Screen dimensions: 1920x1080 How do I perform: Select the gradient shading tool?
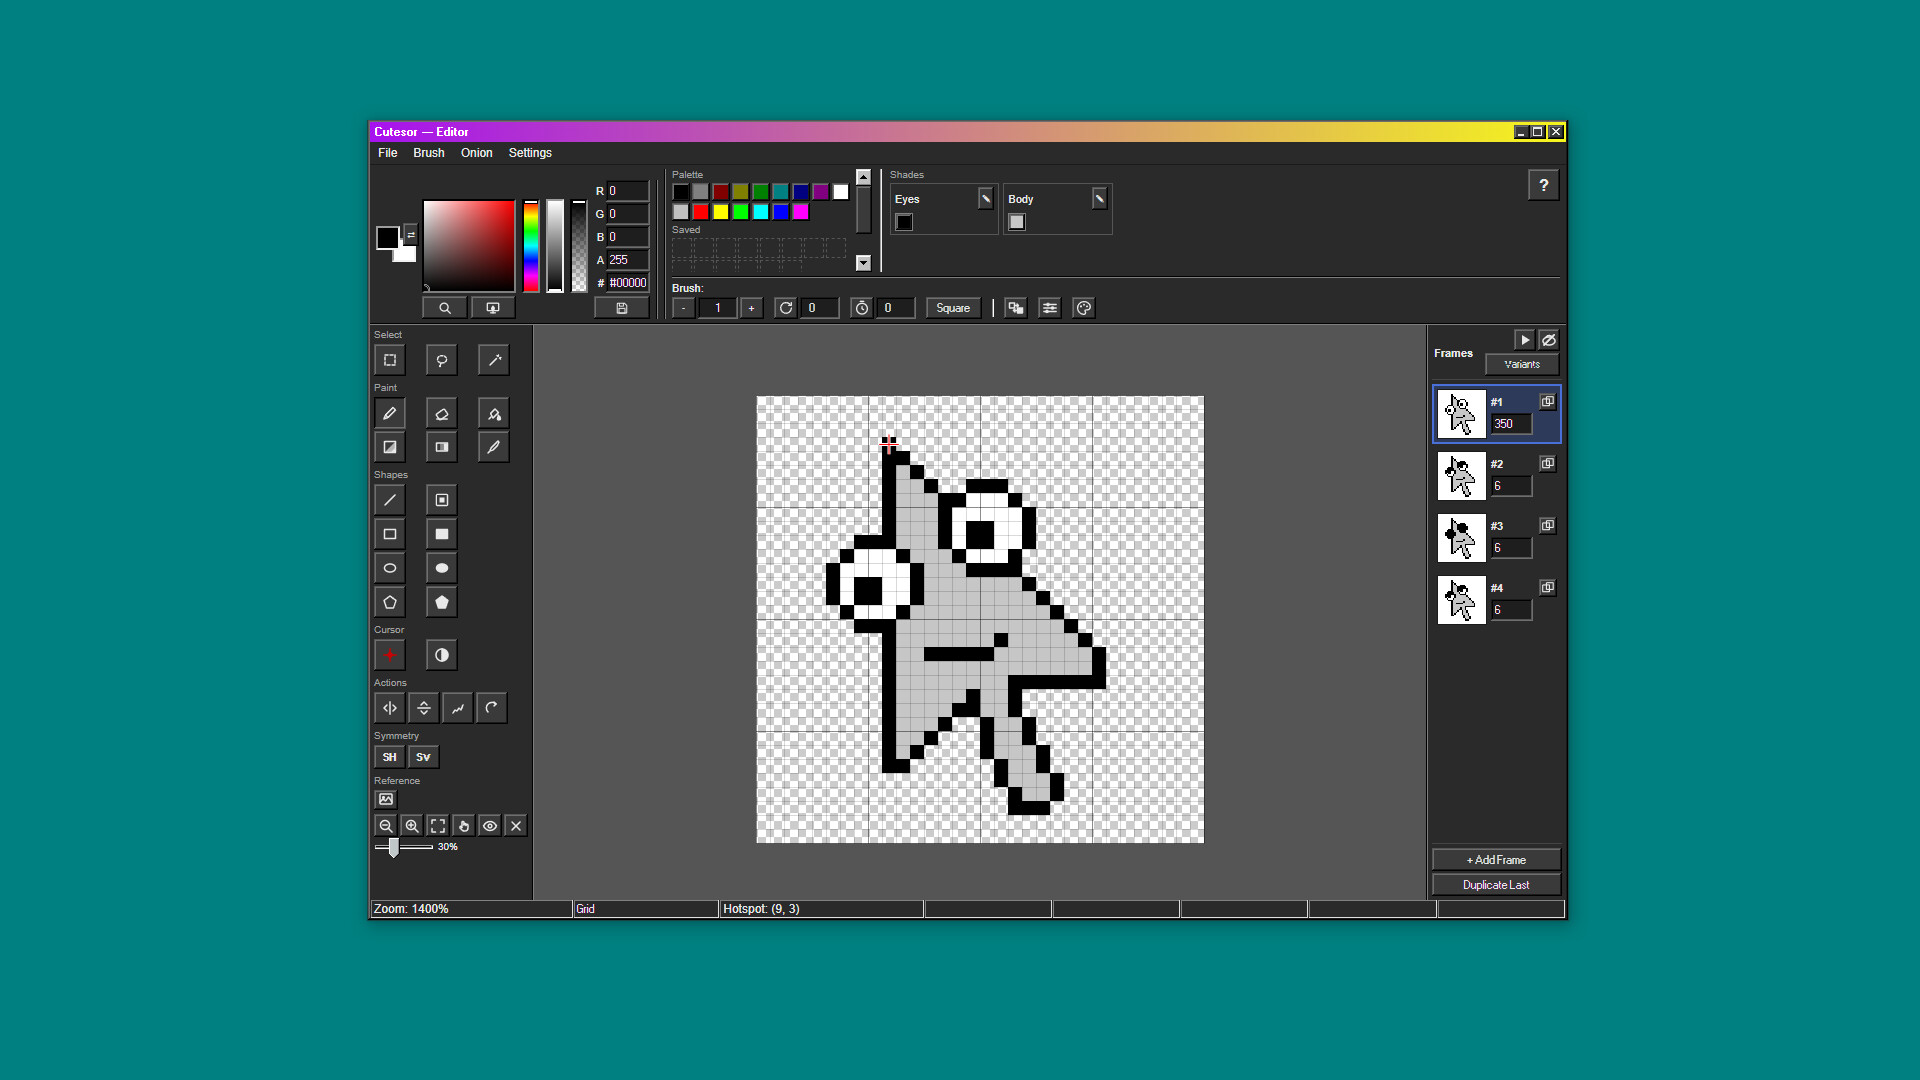click(x=390, y=447)
